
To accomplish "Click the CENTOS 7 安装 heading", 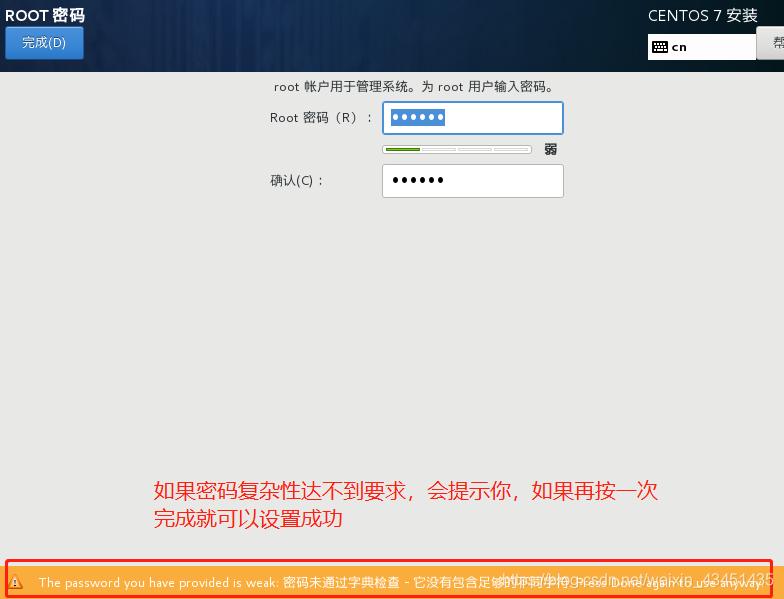I will click(x=702, y=16).
